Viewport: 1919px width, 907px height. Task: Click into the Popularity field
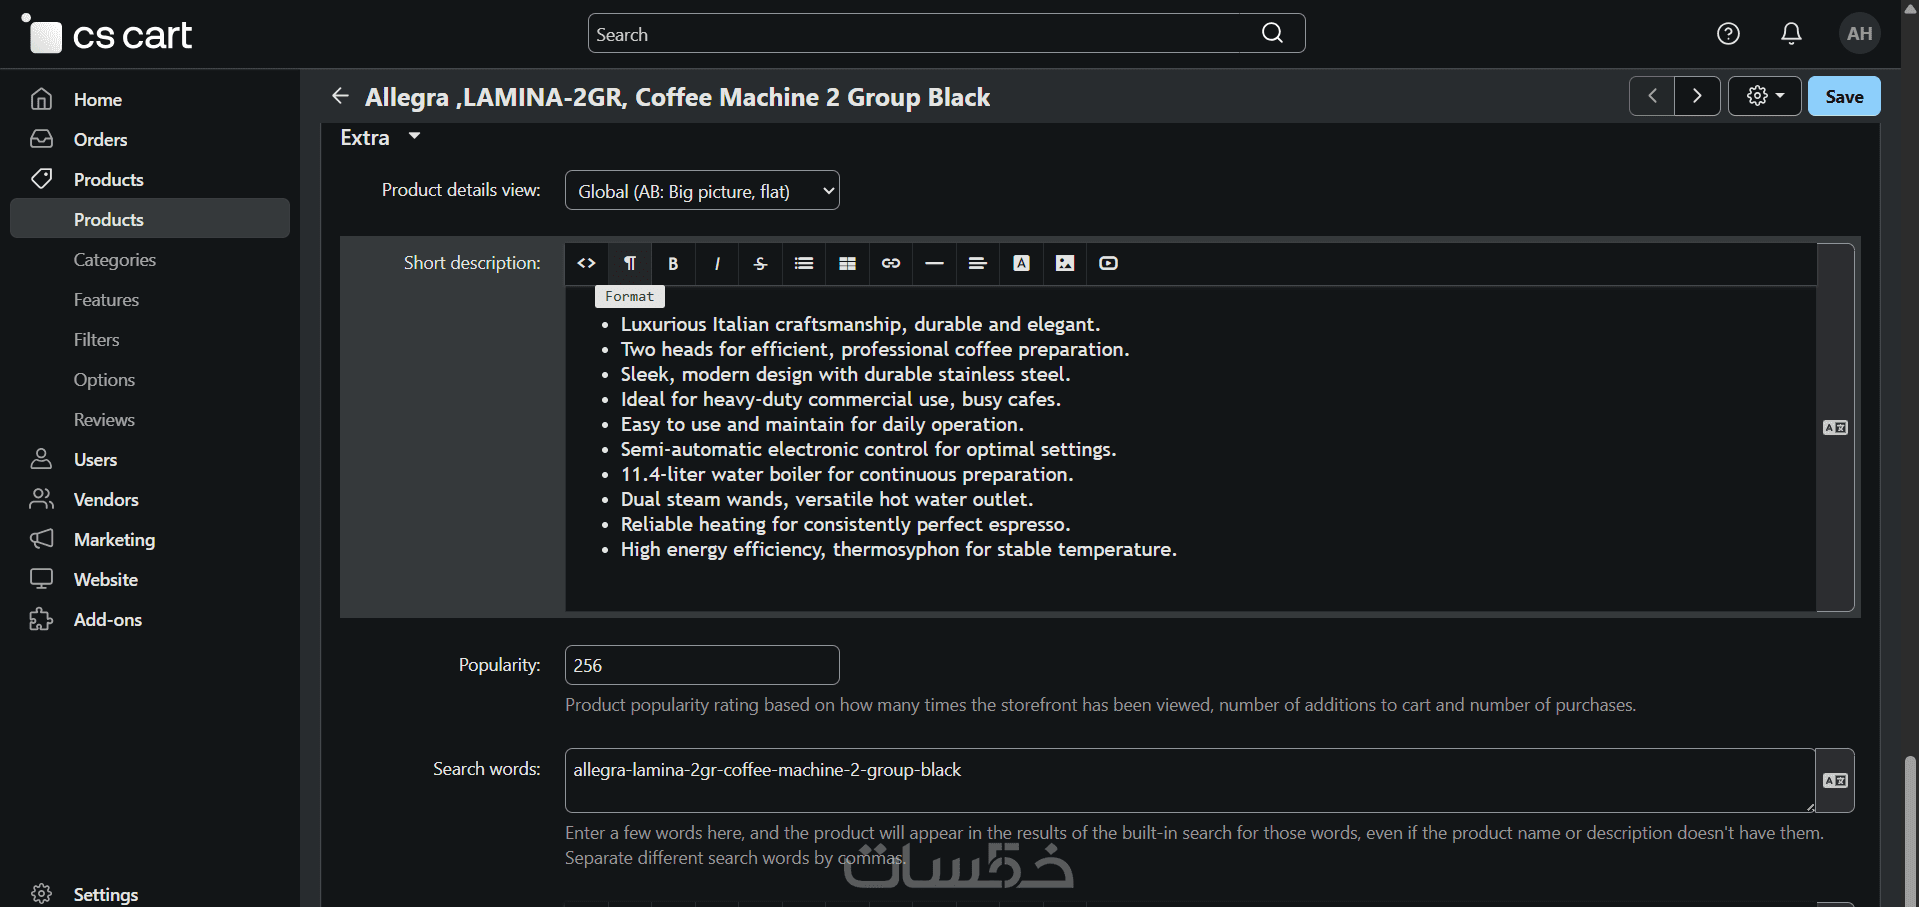(x=702, y=665)
